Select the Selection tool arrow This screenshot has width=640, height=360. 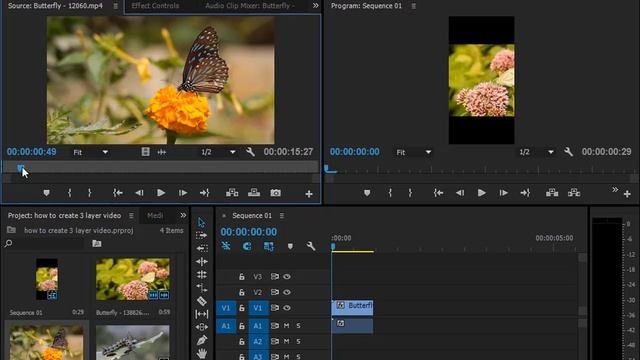(x=202, y=222)
